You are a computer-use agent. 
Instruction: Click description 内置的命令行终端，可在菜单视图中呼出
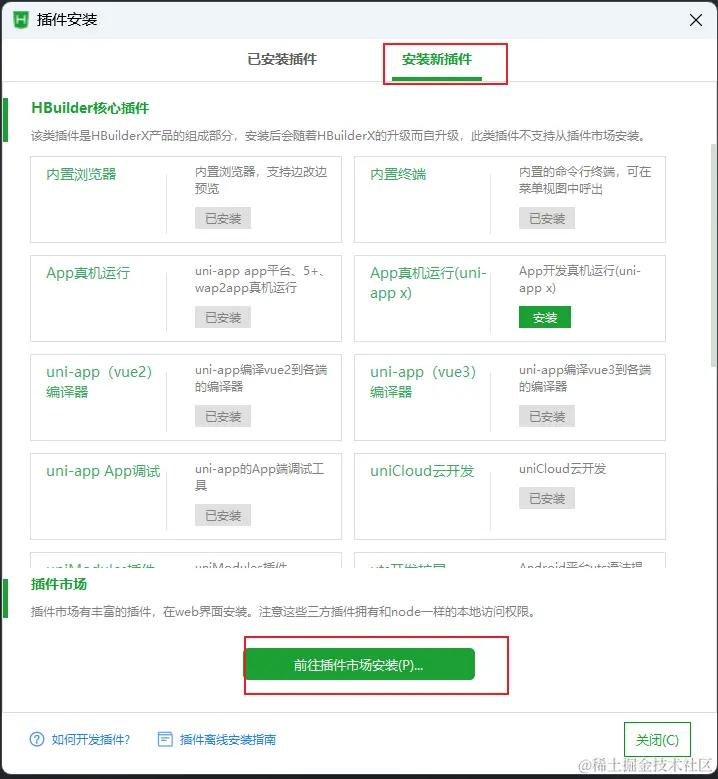coord(585,180)
